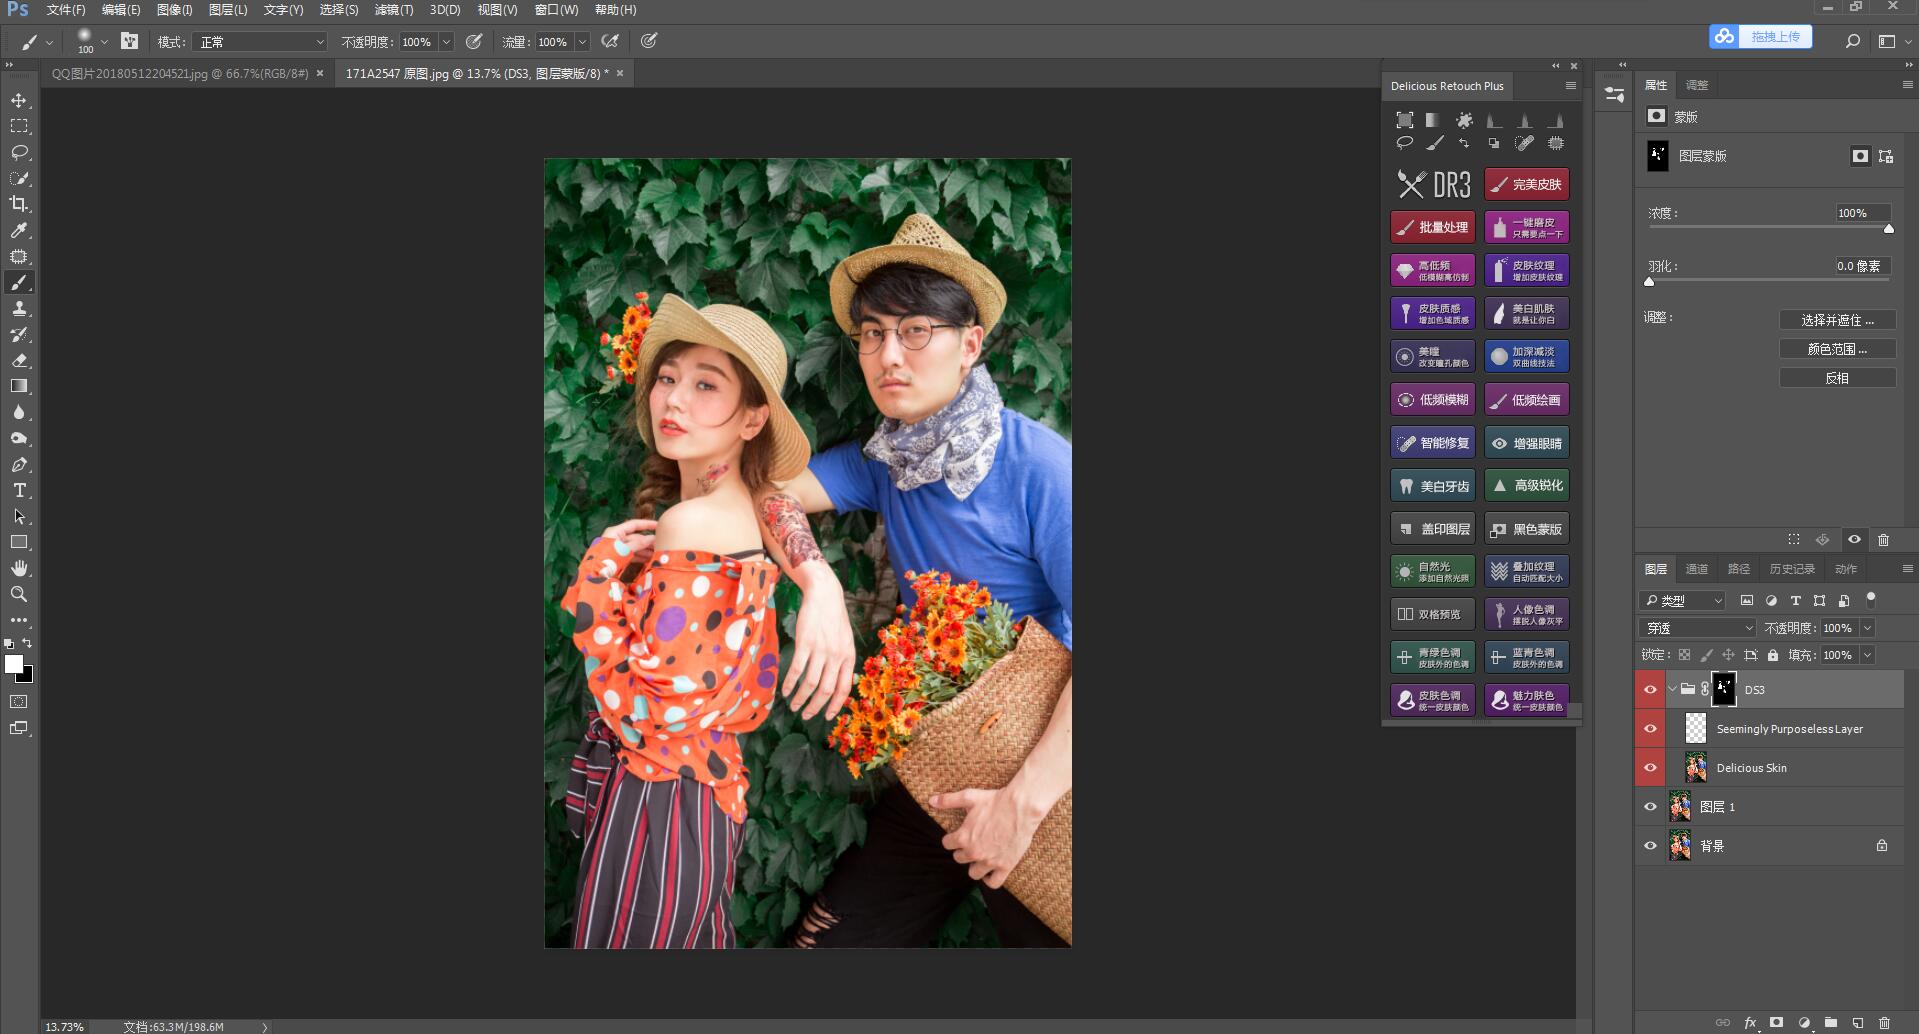This screenshot has width=1919, height=1034.
Task: Select the Lasso tool
Action: tap(19, 152)
